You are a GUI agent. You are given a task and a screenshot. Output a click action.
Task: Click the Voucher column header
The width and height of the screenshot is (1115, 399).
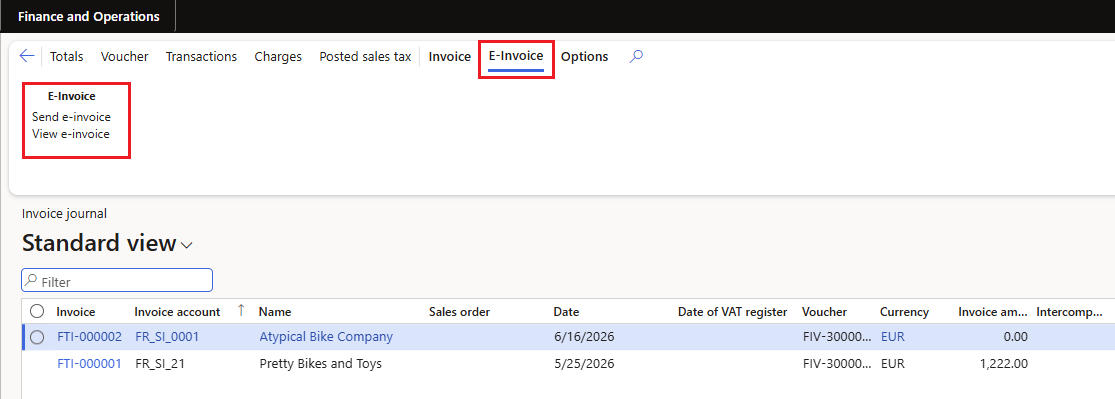[824, 312]
